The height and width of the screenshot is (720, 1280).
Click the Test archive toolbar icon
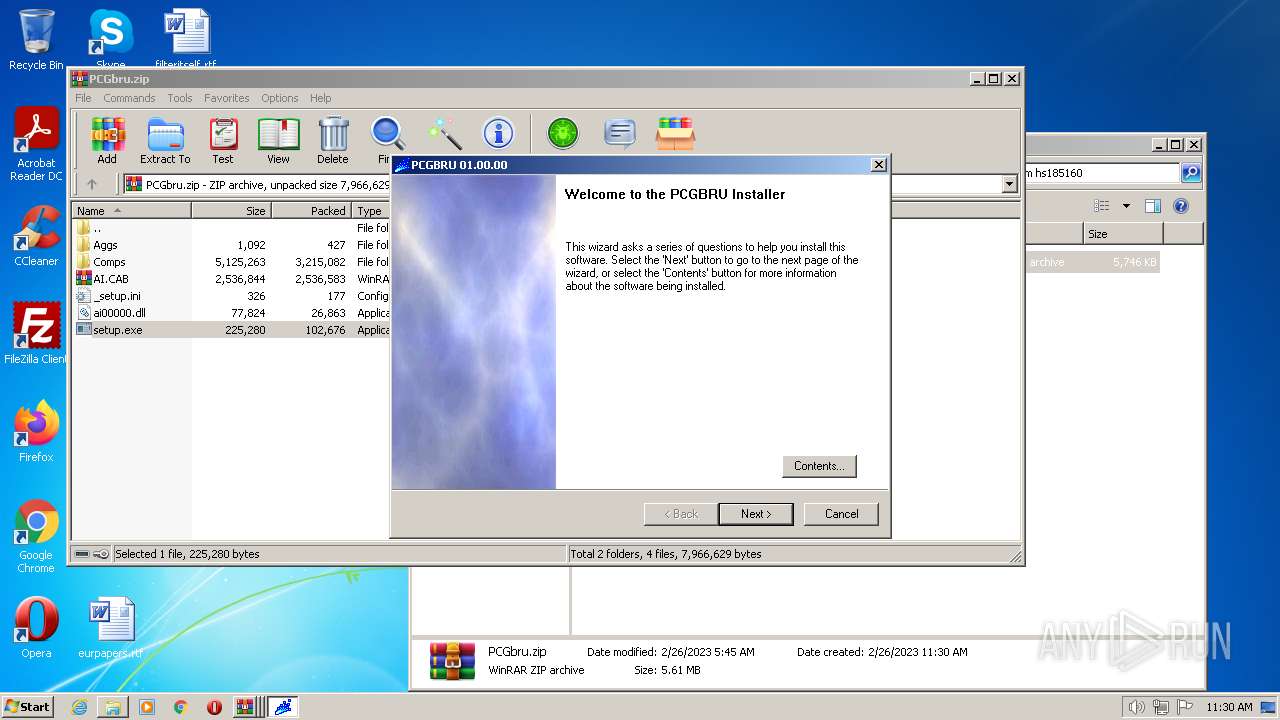pos(223,140)
